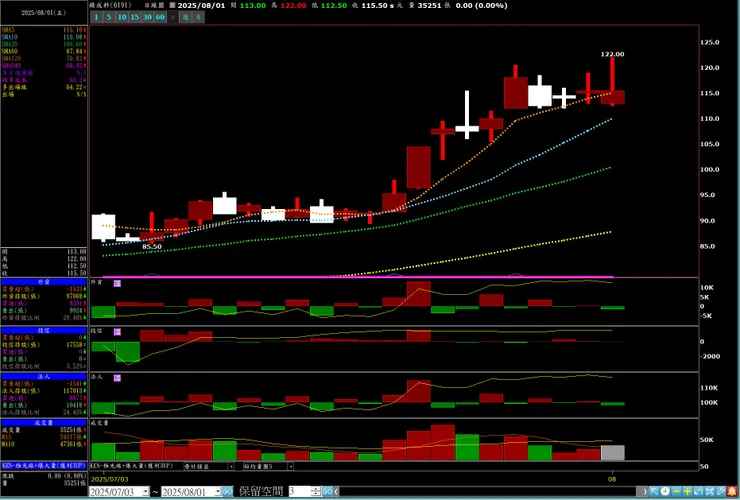
Task: Click the 2025/07/03 label on time axis
Action: [109, 479]
